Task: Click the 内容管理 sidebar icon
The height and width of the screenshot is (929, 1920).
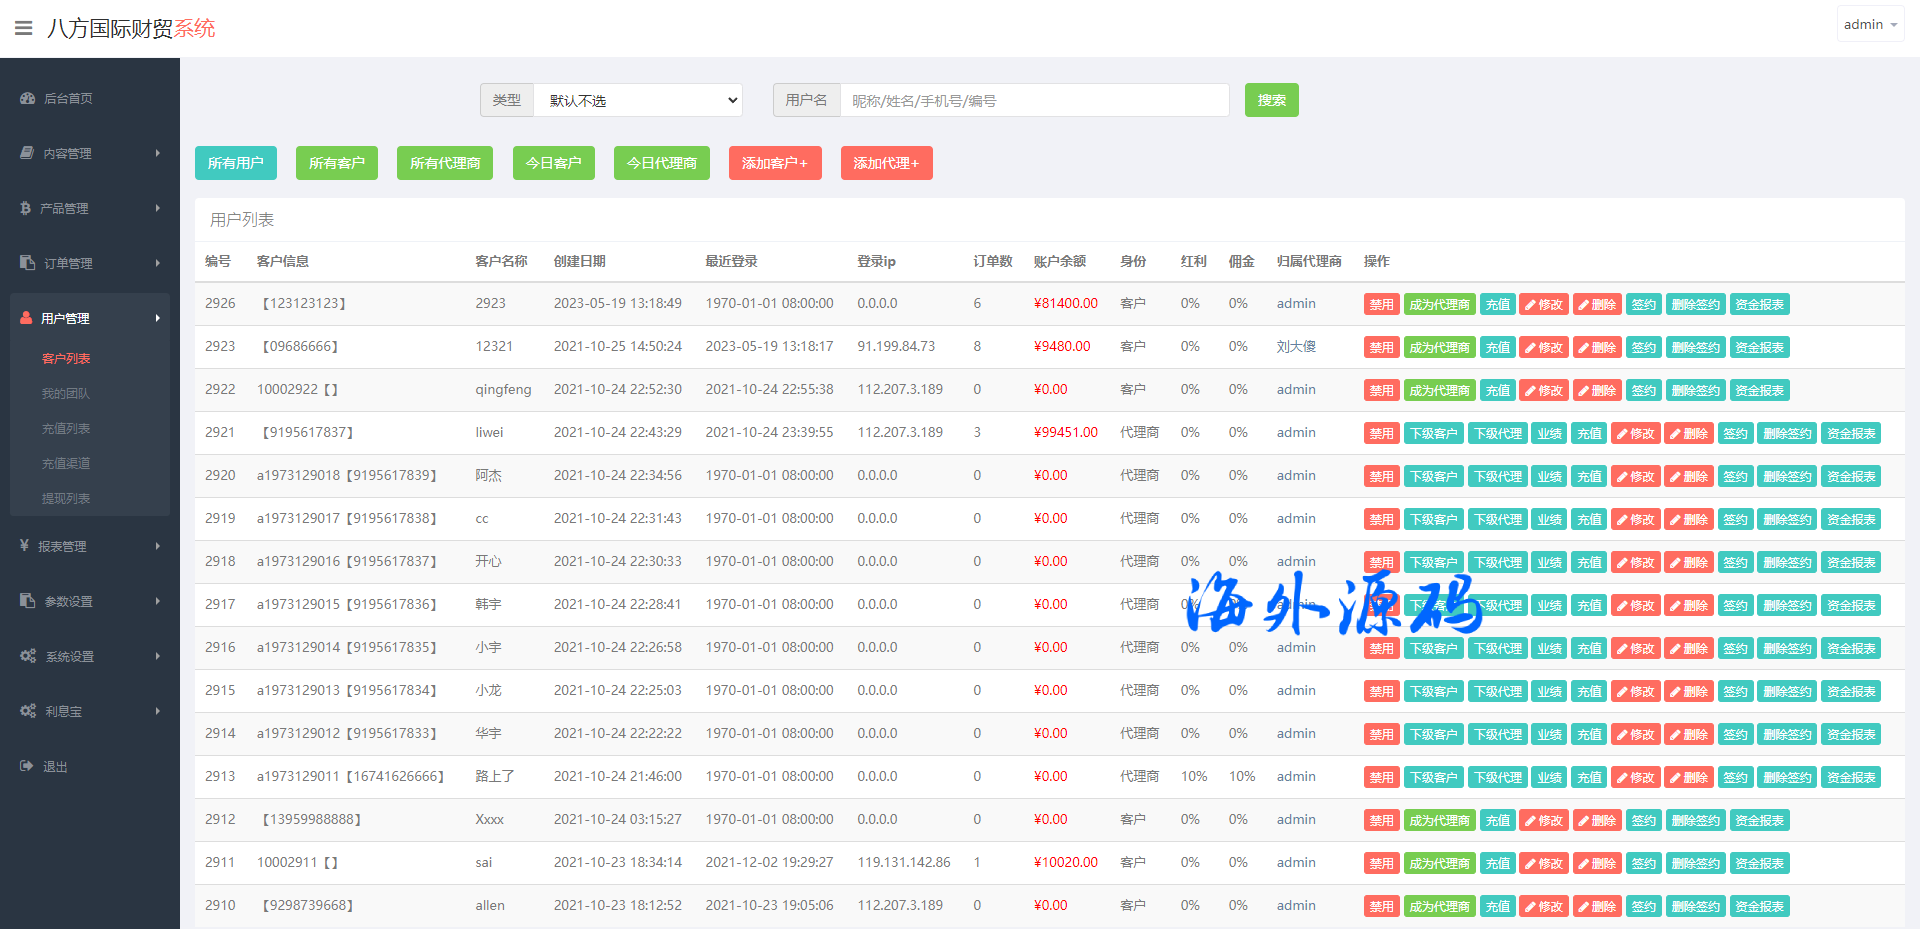Action: 28,153
